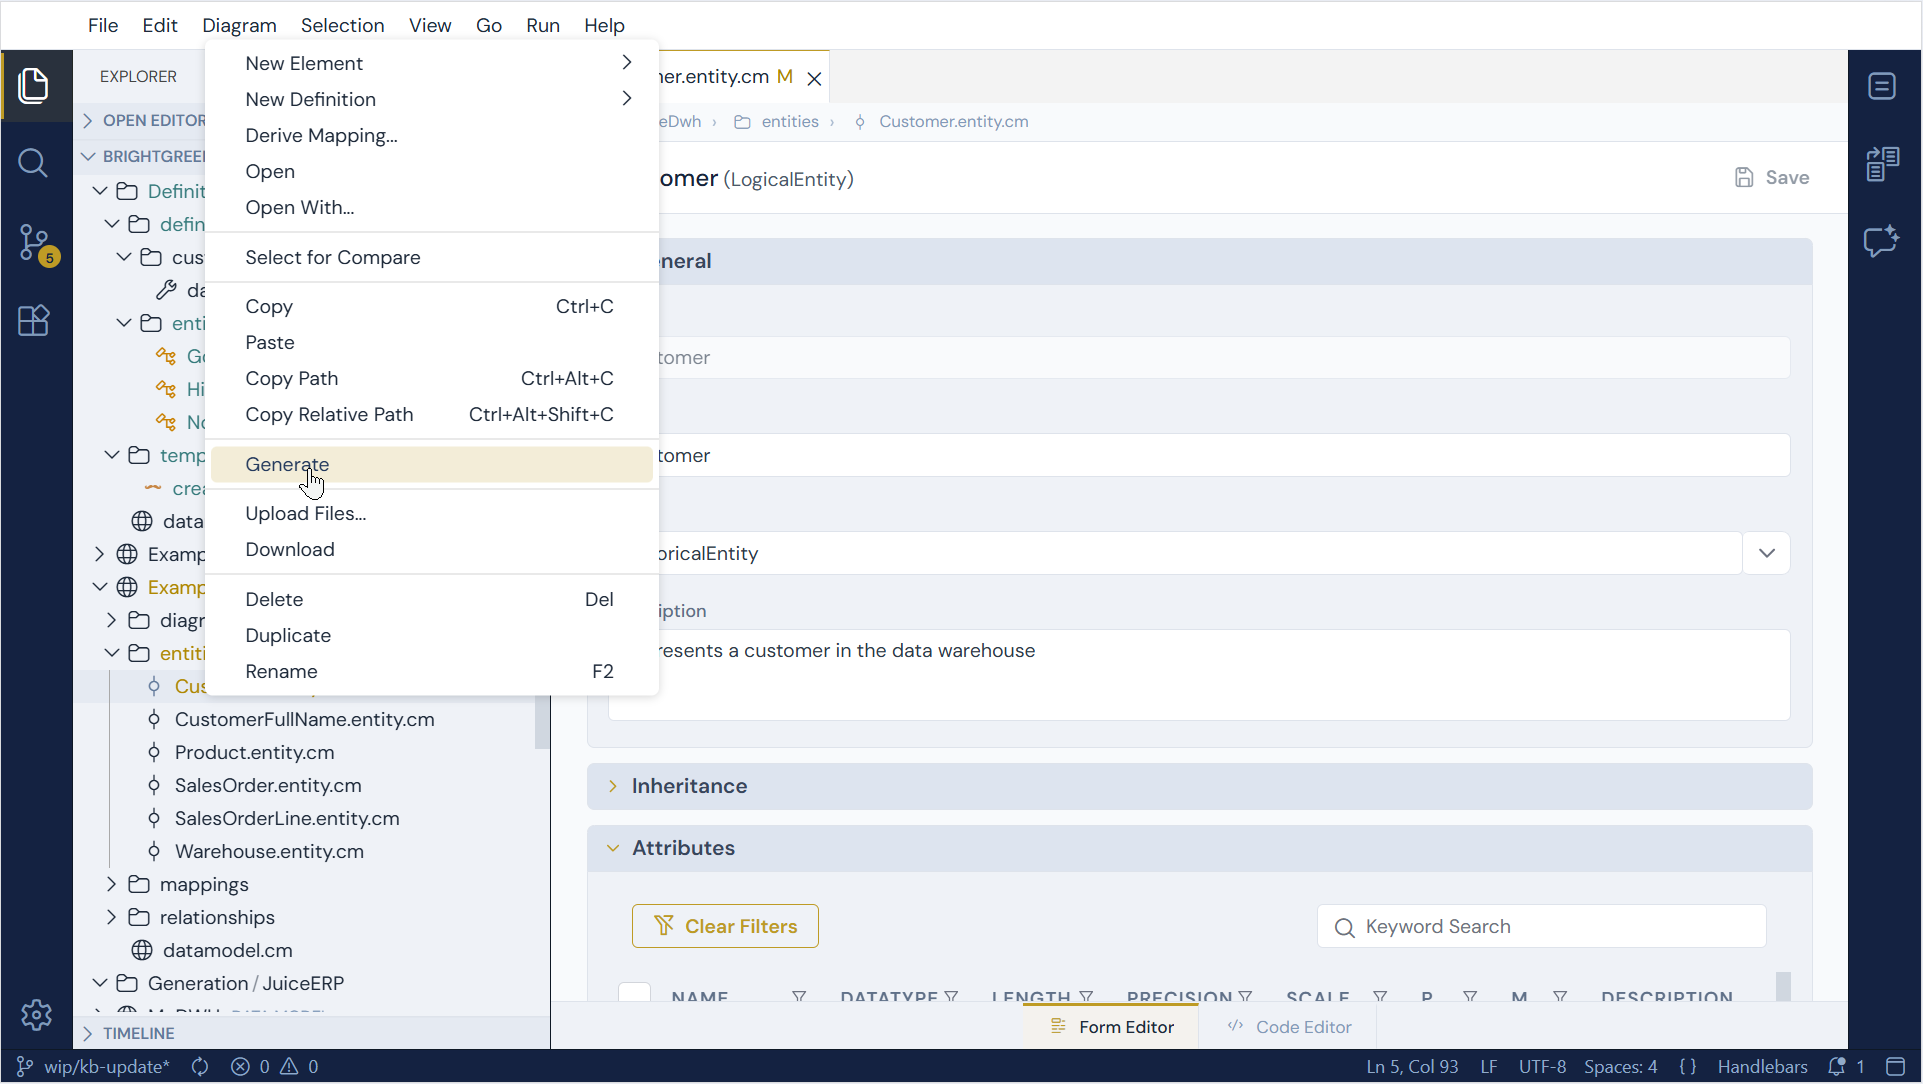Click the entities folder icon in breadcrumb
Screen dimensions: 1923x1084
pos(742,122)
